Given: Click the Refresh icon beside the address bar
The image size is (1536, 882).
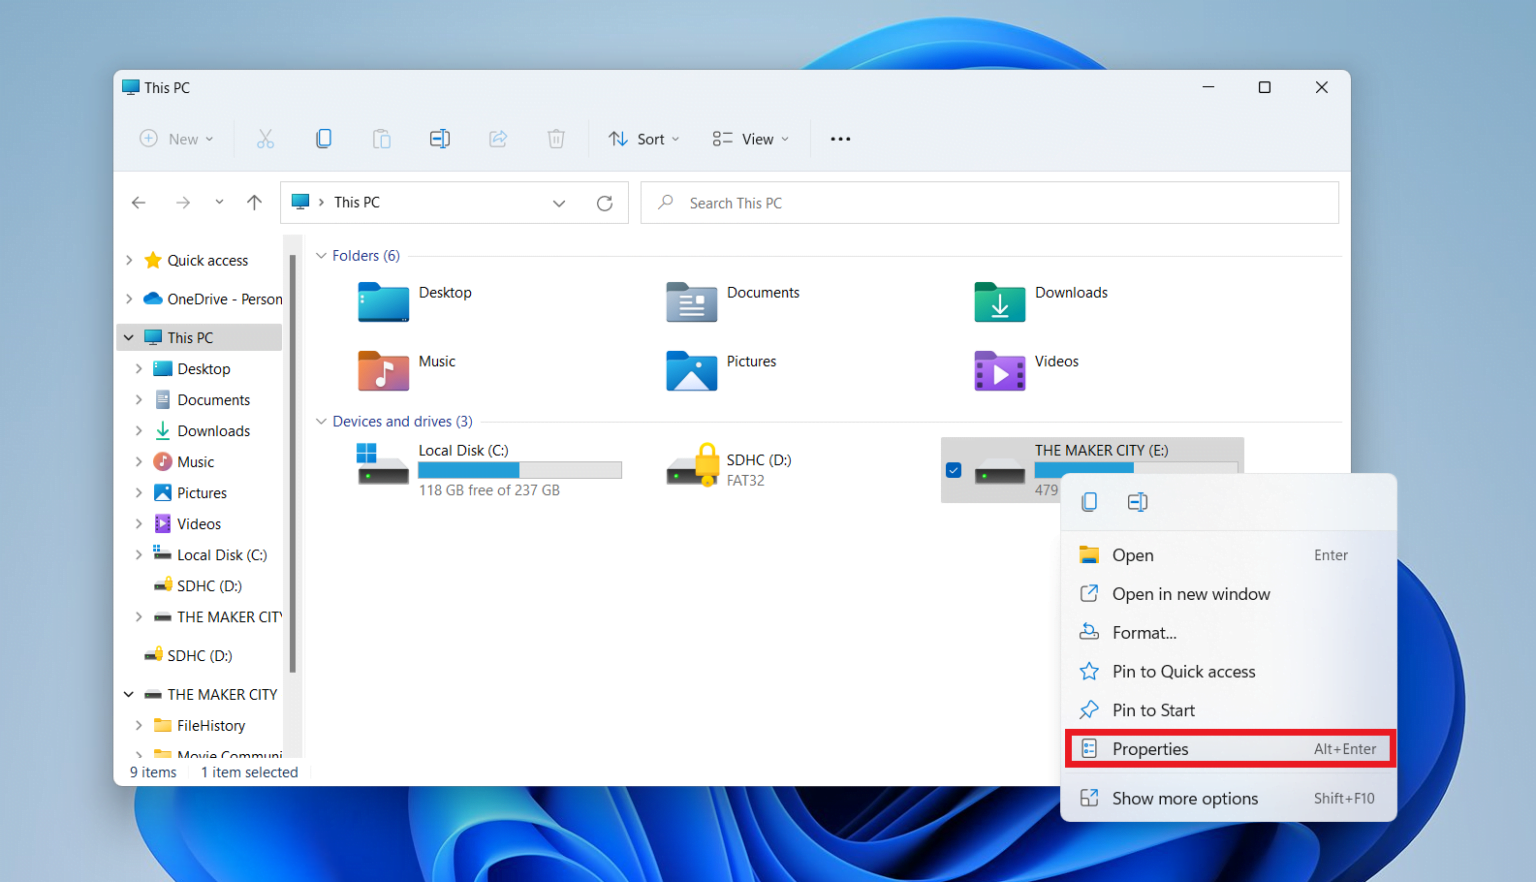Looking at the screenshot, I should pyautogui.click(x=605, y=202).
